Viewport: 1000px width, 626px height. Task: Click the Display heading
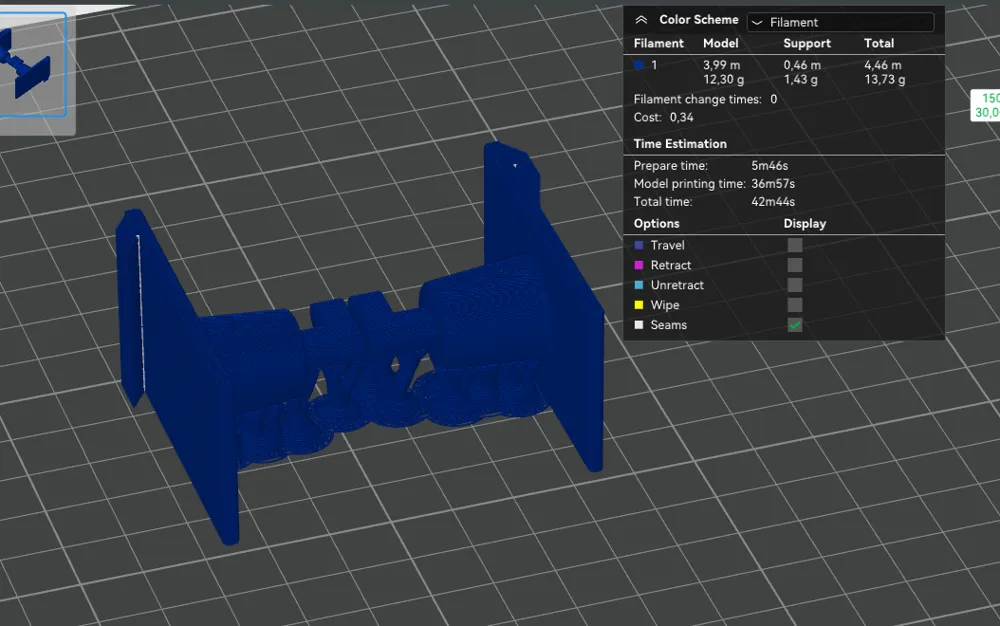pos(805,224)
